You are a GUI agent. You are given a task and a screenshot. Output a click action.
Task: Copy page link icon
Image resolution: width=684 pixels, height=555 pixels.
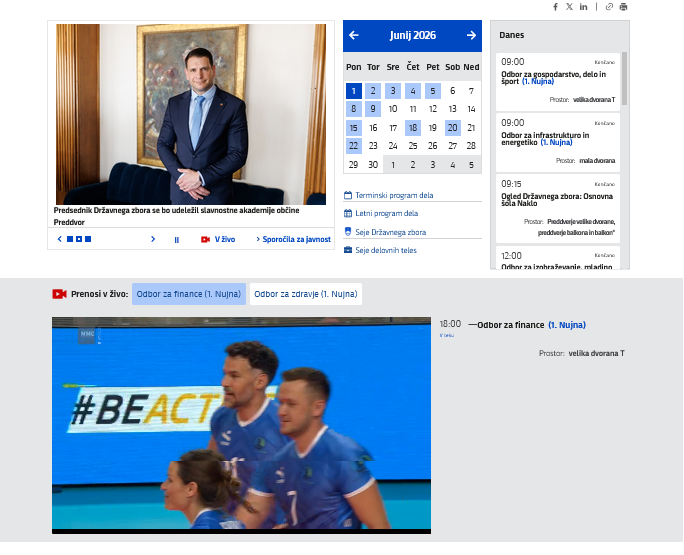coord(609,7)
